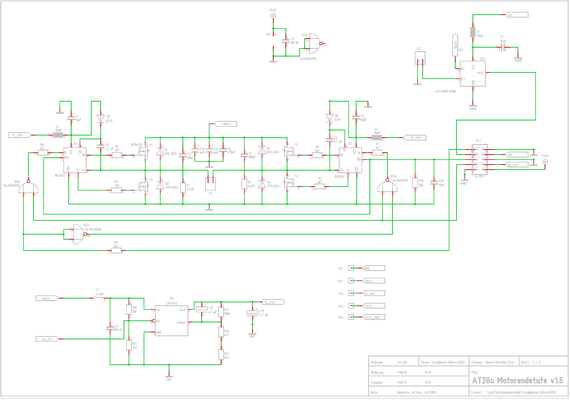The height and width of the screenshot is (400, 570).
Task: Select the ACS758 current sensor IC
Action: (x=473, y=74)
